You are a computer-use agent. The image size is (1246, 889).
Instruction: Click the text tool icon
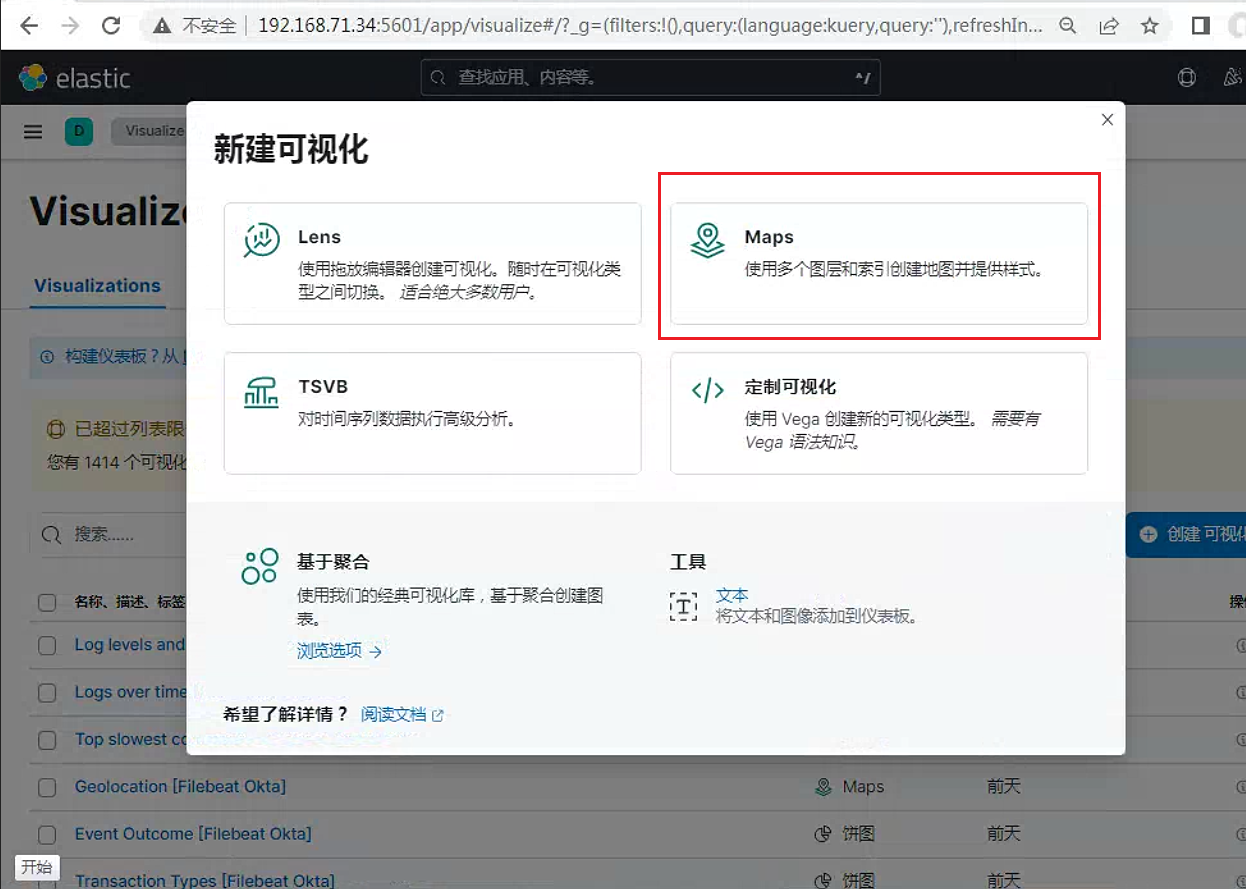click(683, 605)
